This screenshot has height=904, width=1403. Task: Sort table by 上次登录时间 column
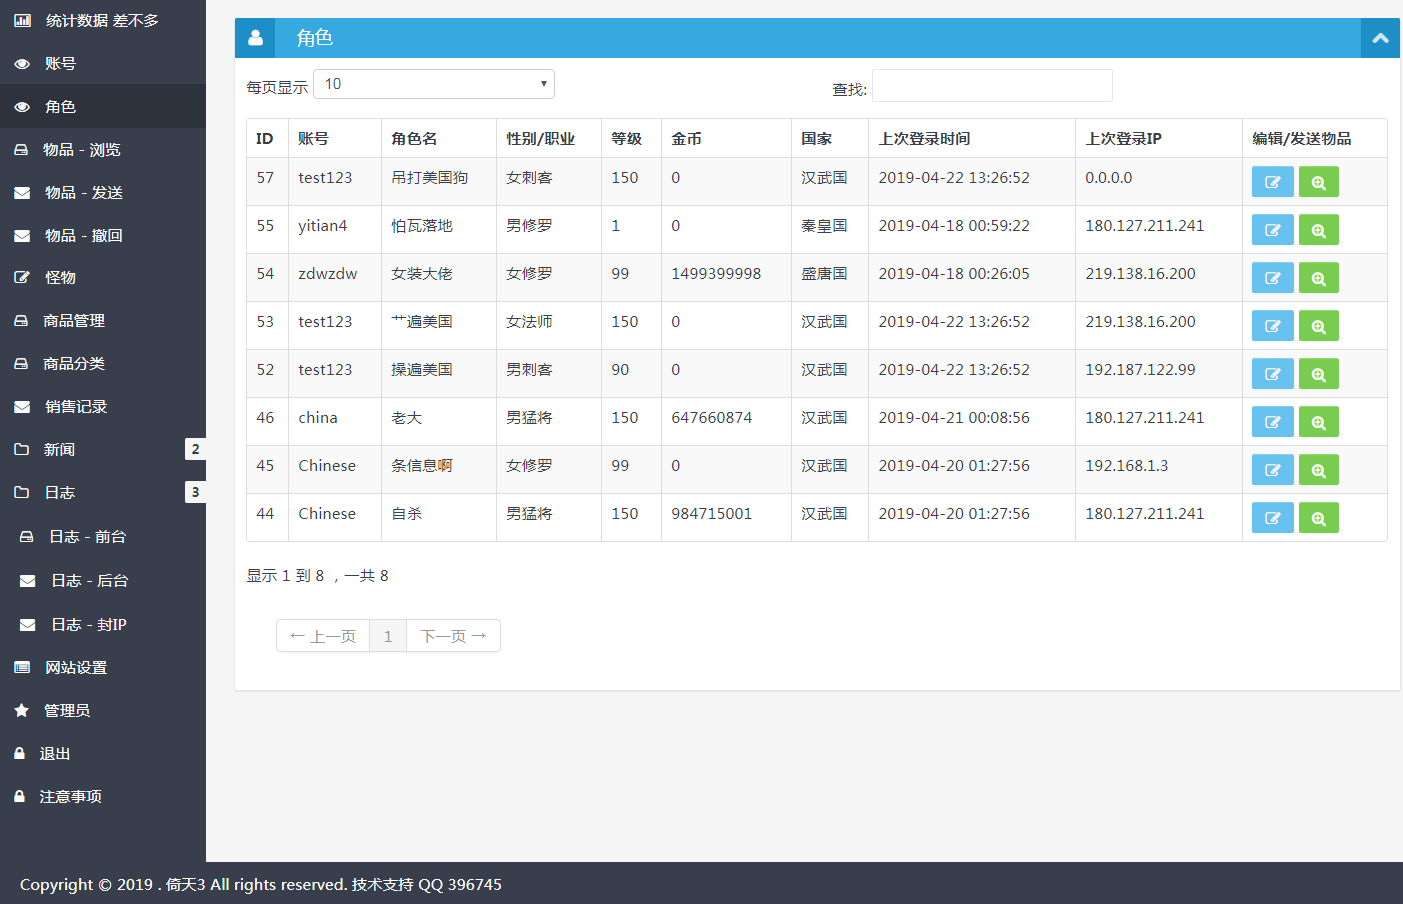(972, 139)
